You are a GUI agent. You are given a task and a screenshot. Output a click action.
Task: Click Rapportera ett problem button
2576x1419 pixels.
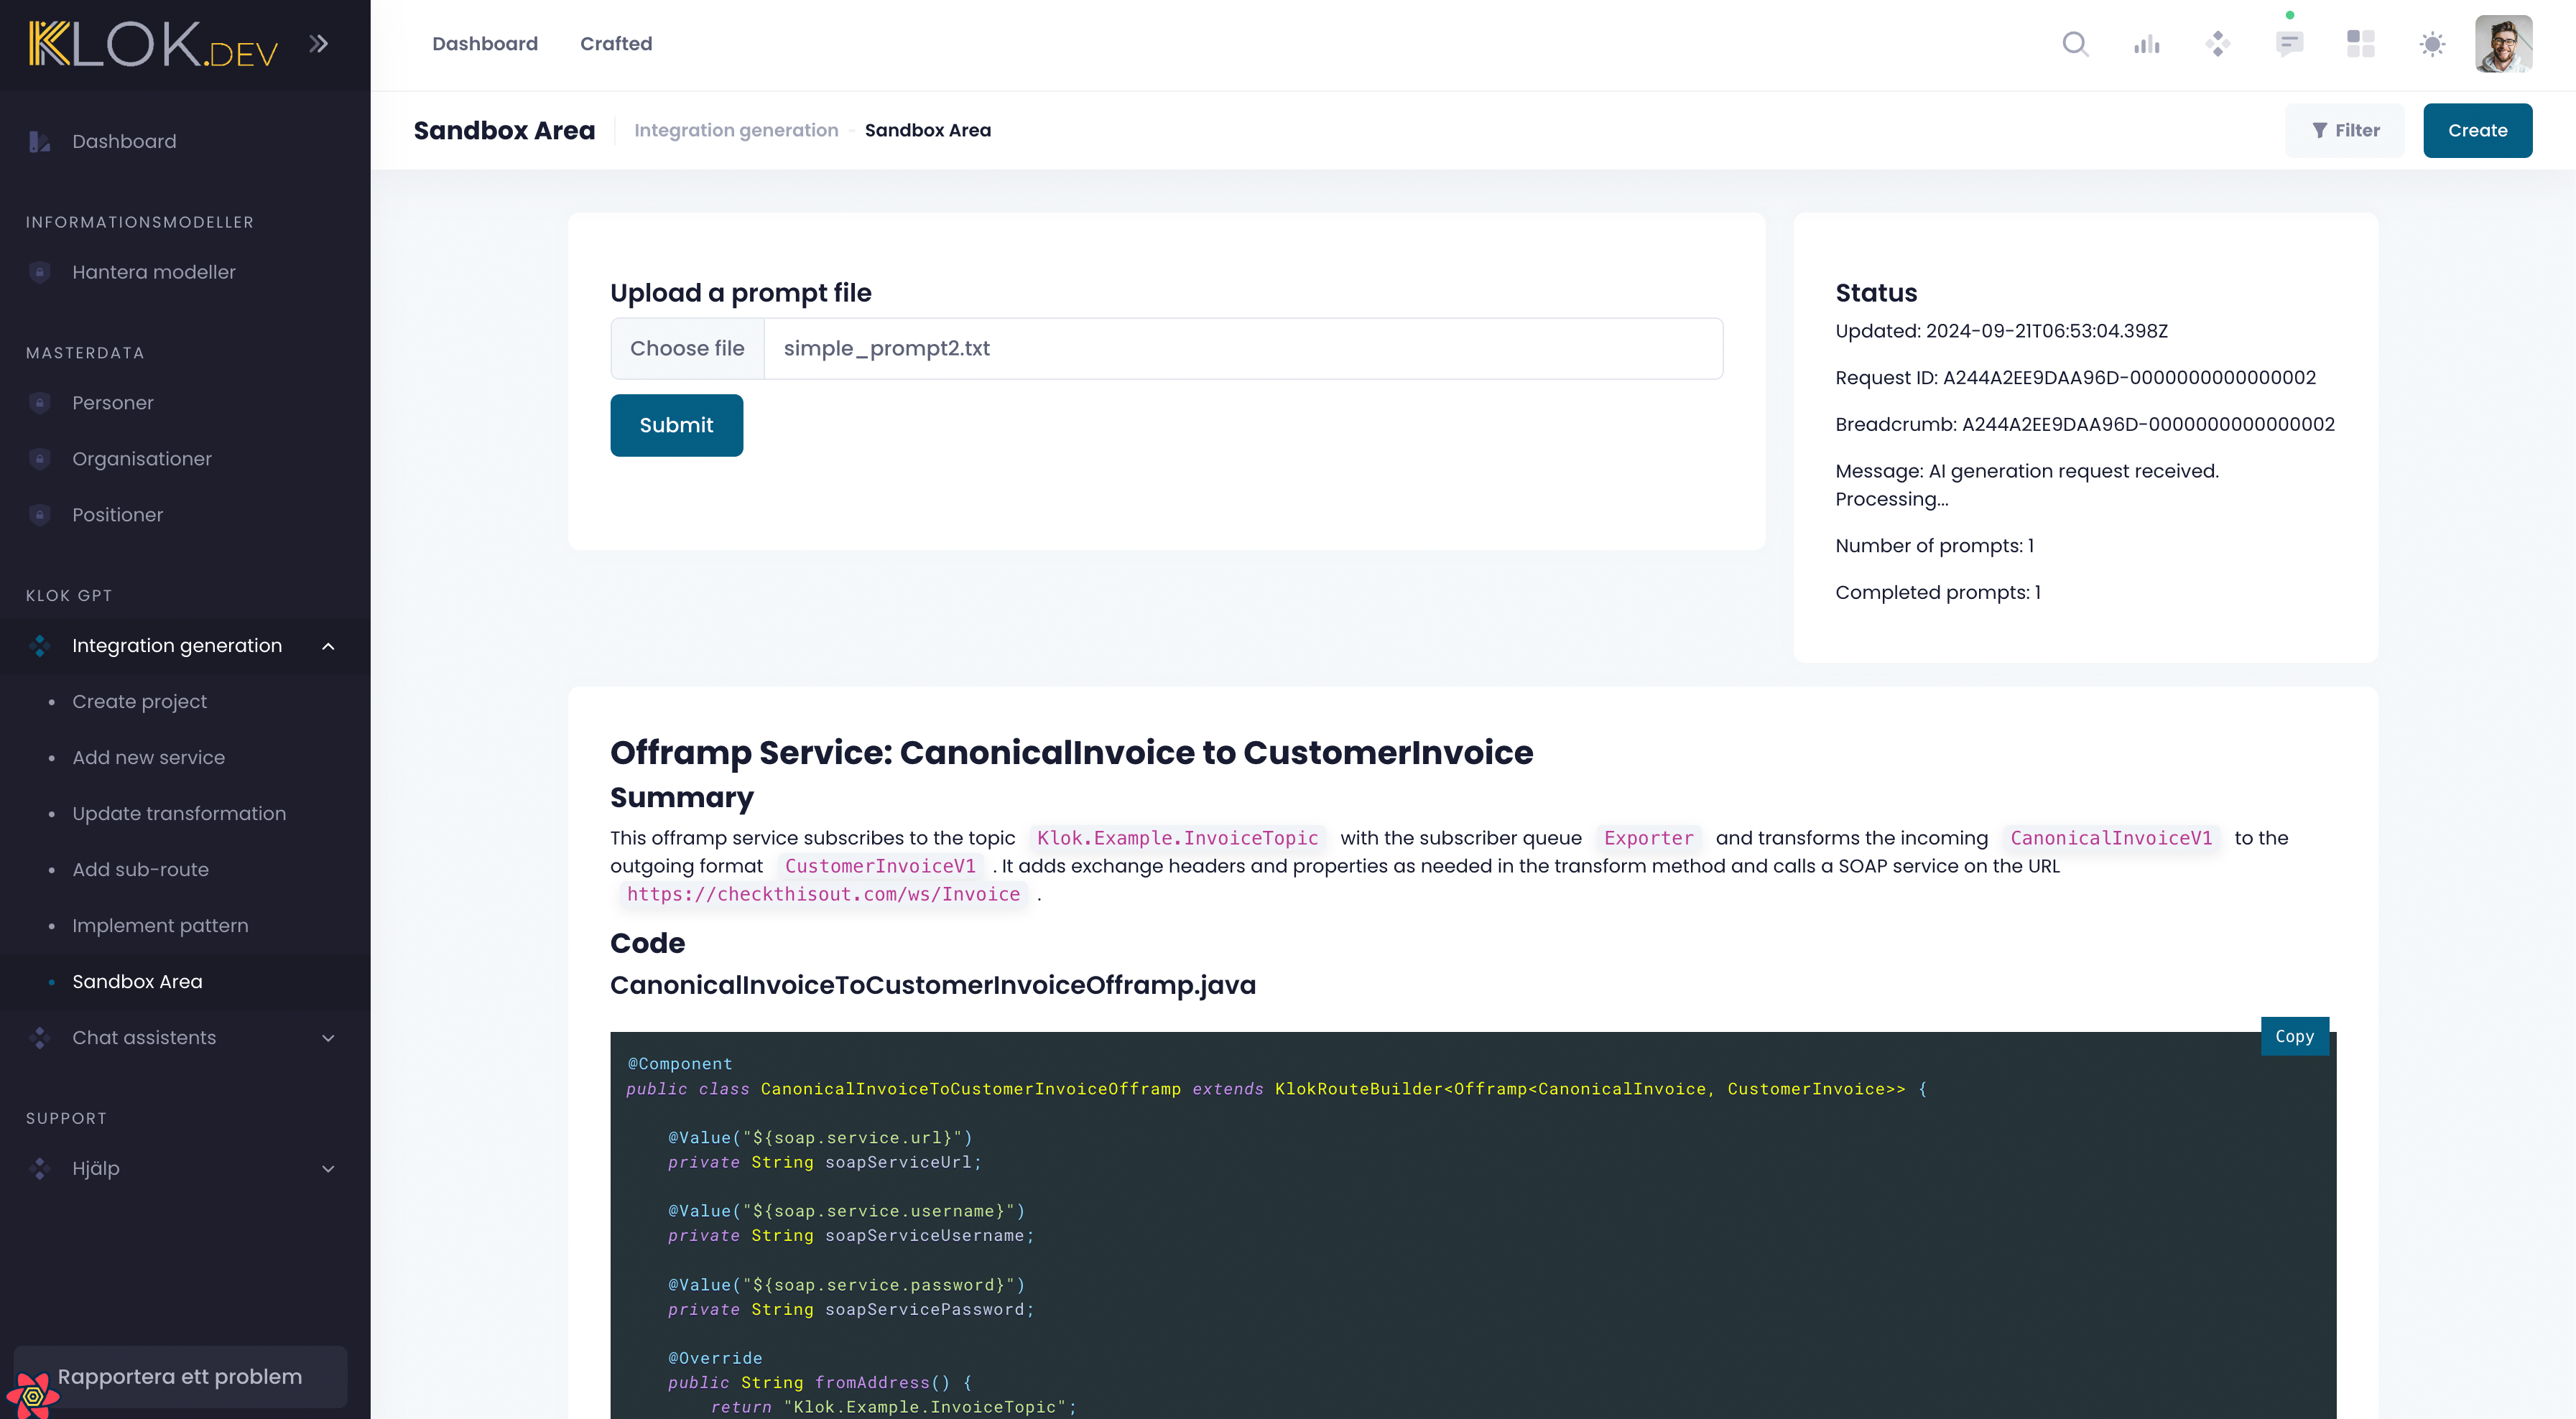point(180,1376)
